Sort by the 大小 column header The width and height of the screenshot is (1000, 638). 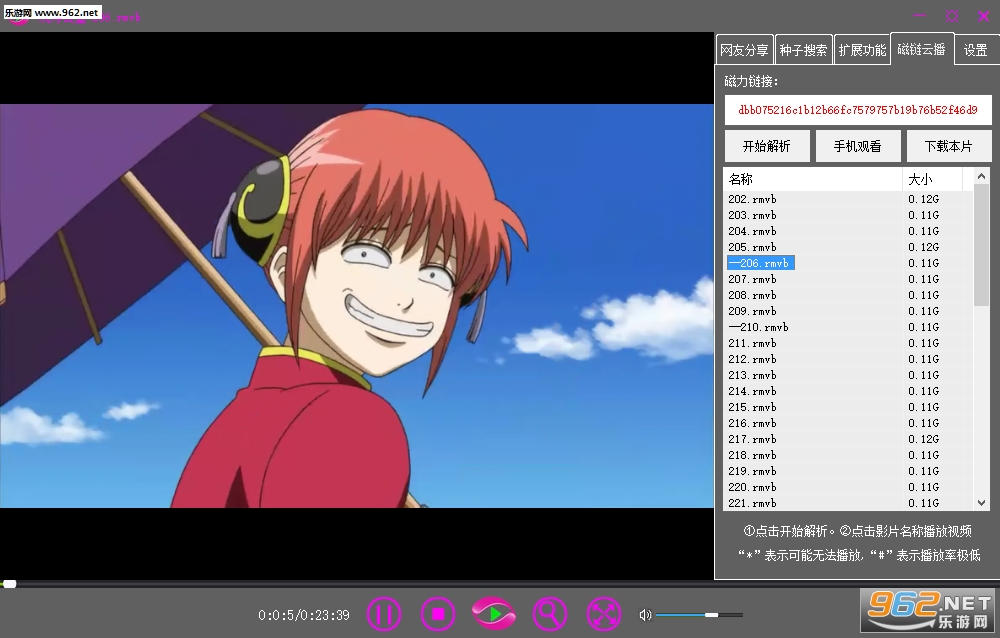click(x=932, y=179)
